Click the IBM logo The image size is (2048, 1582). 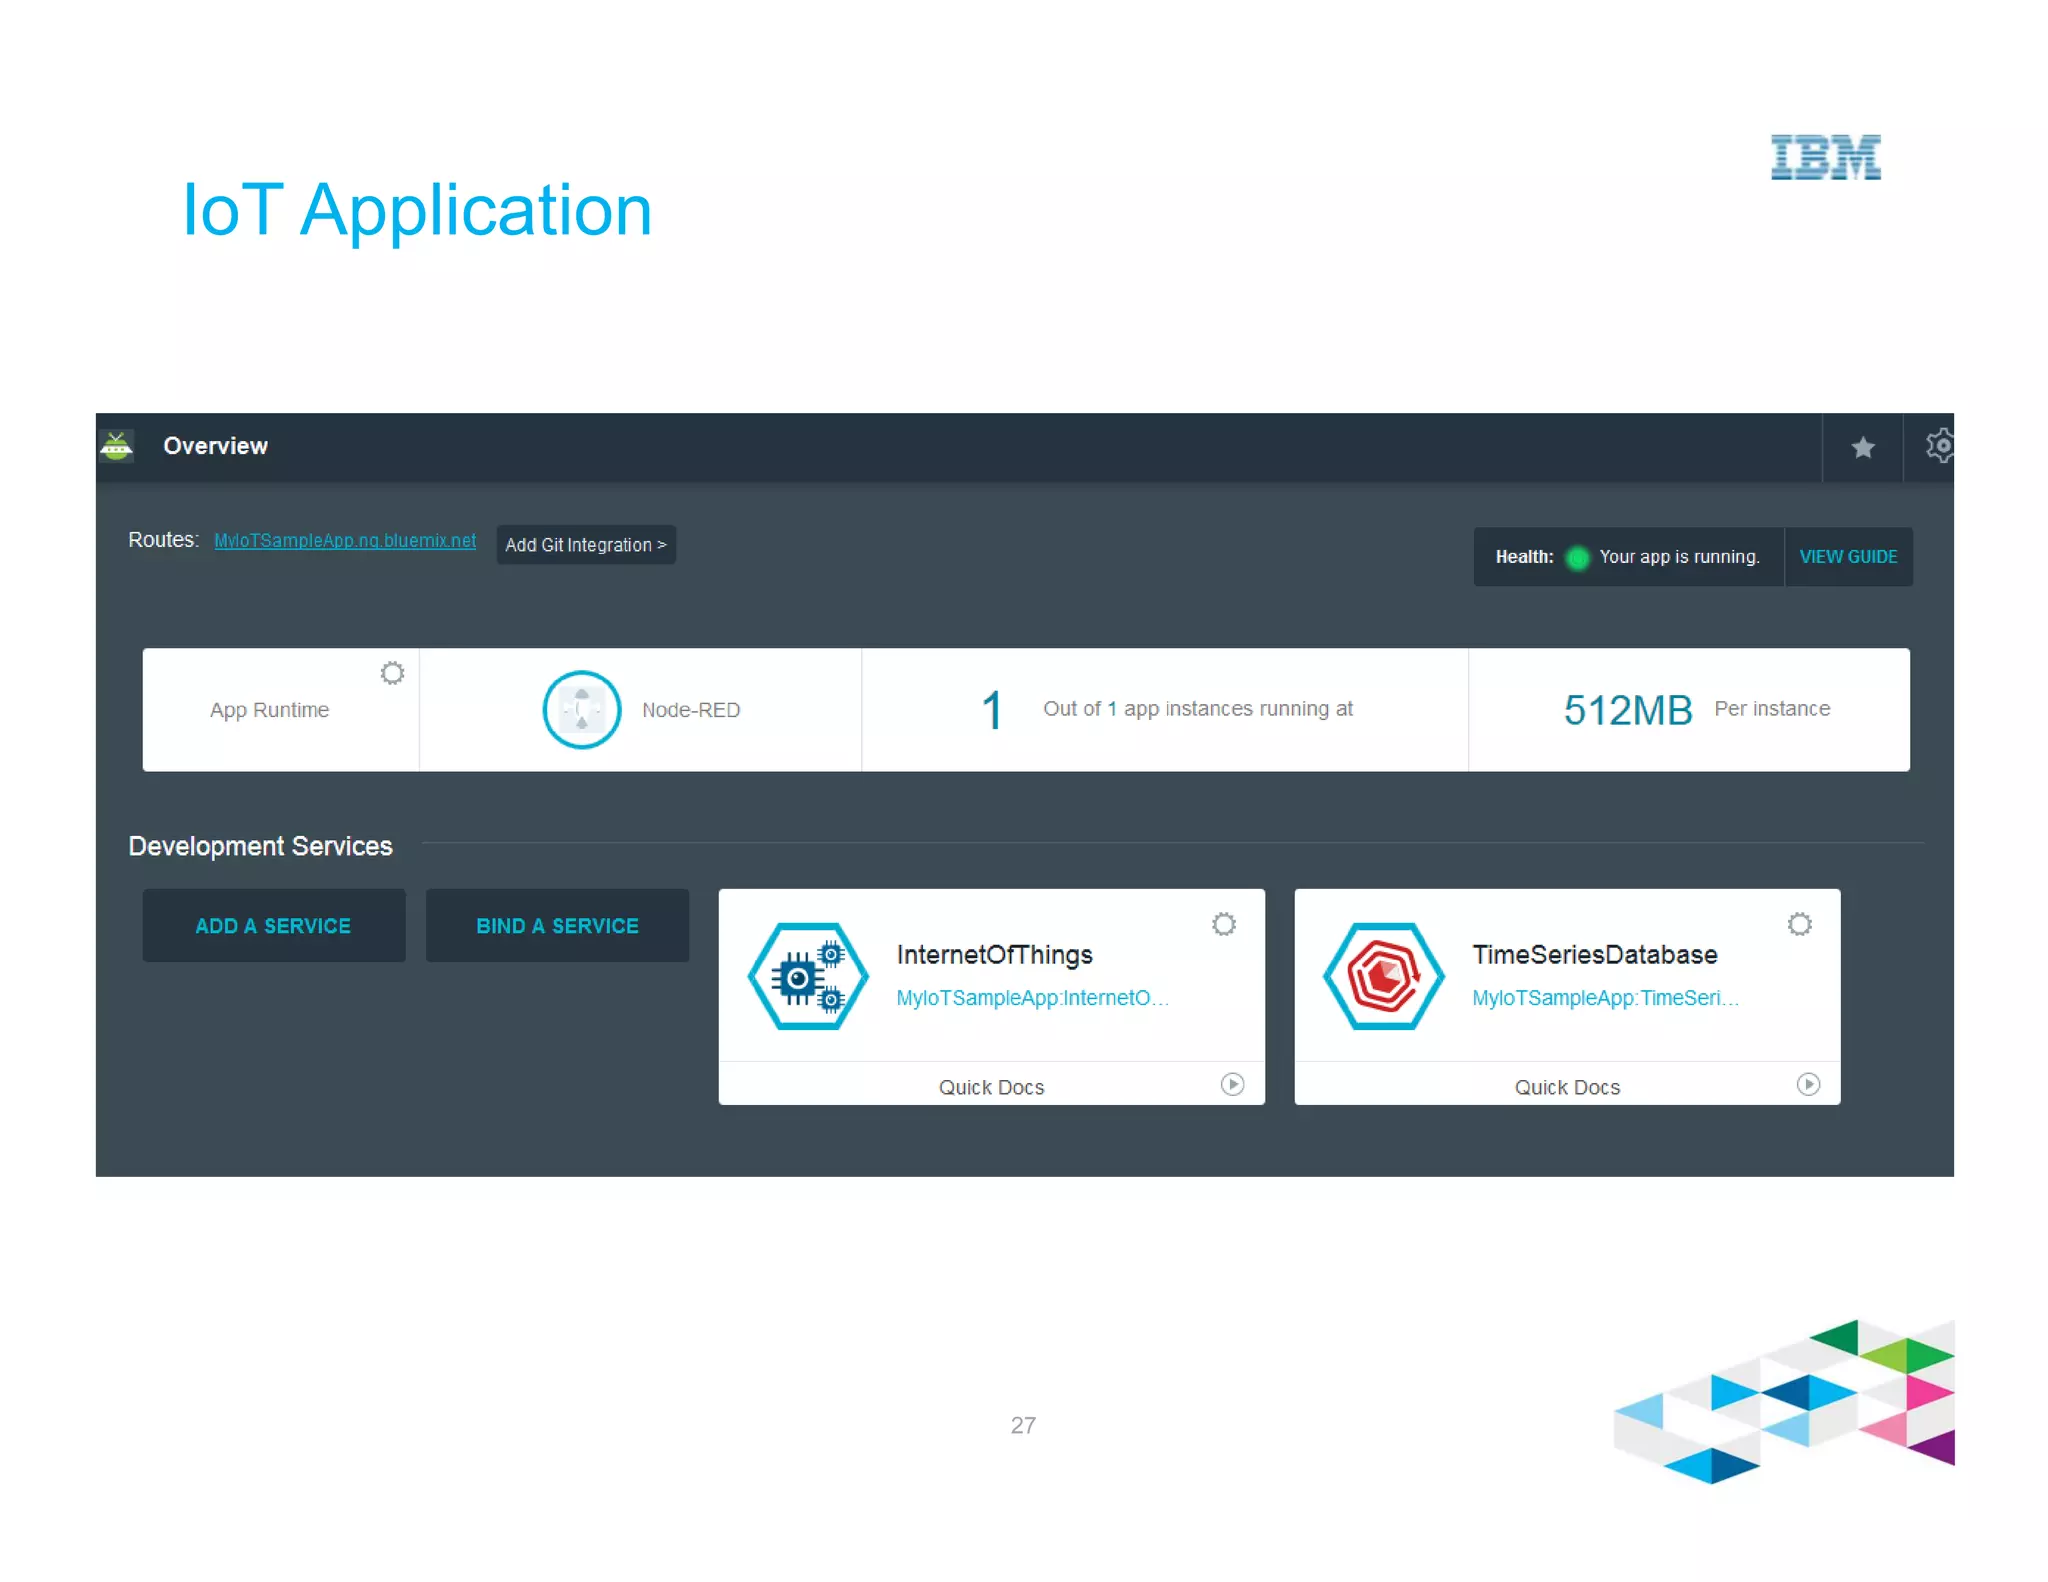(1826, 157)
